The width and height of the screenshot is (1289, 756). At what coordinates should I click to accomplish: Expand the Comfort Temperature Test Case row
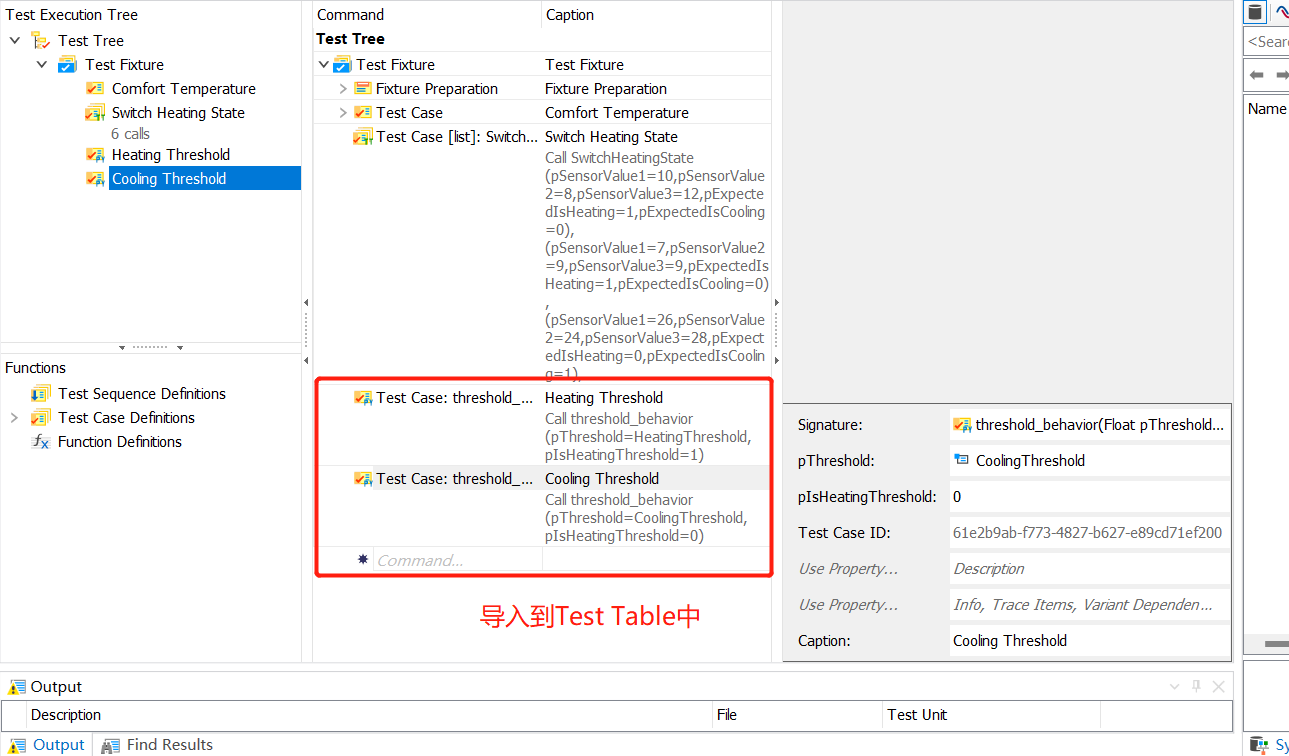point(343,112)
